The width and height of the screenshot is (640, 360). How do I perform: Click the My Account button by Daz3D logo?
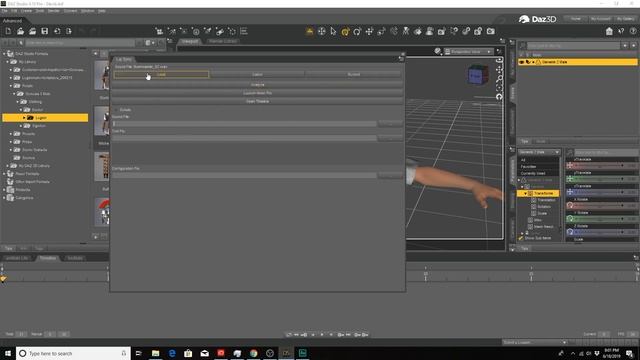click(x=601, y=19)
